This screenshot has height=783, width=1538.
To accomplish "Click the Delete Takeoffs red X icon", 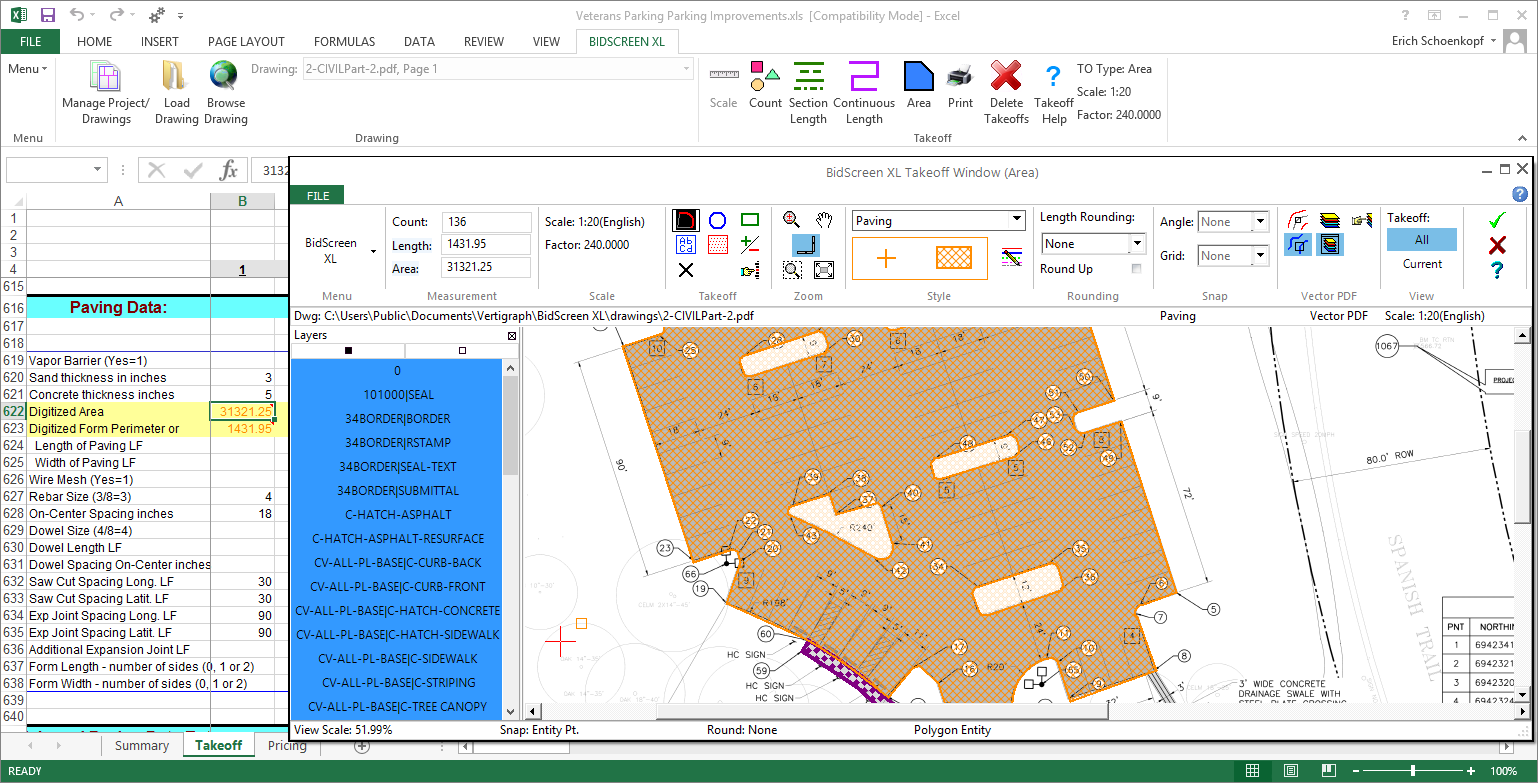I will (x=1006, y=92).
